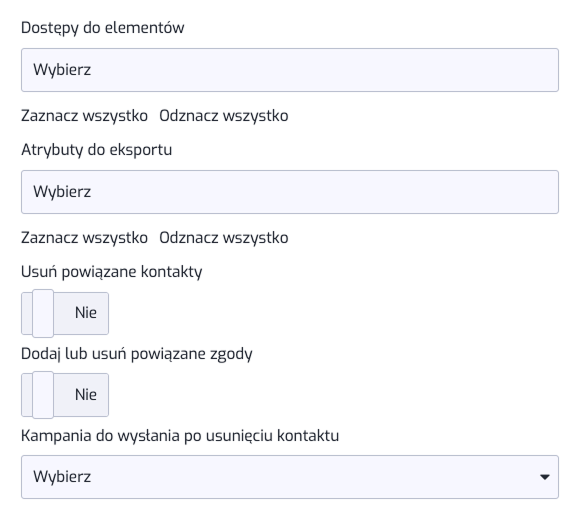The height and width of the screenshot is (506, 582).
Task: Click Odznacz wszystko under Atrybuty do eksportu
Action: (224, 238)
